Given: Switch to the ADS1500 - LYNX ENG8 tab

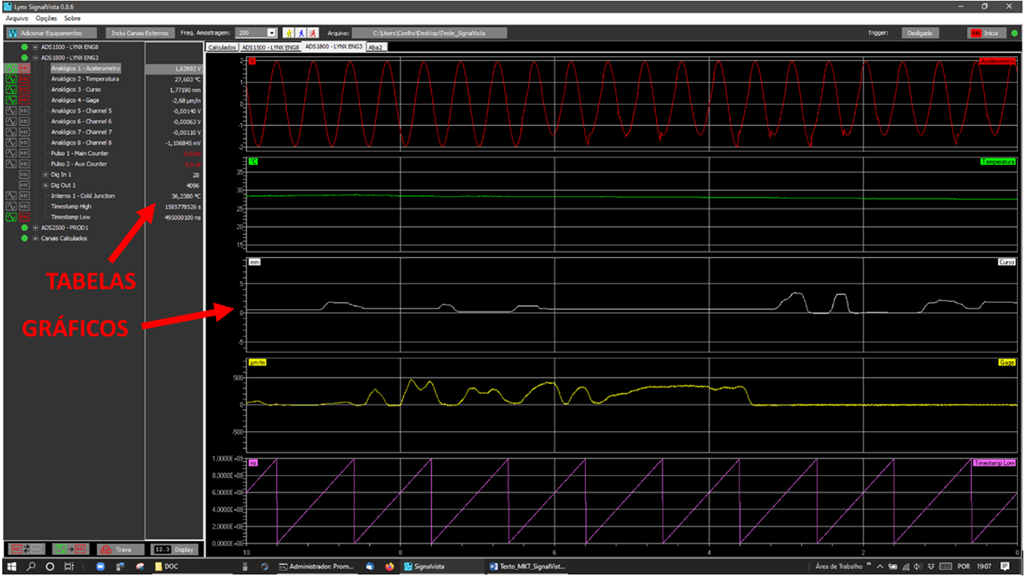Looking at the screenshot, I should 270,48.
